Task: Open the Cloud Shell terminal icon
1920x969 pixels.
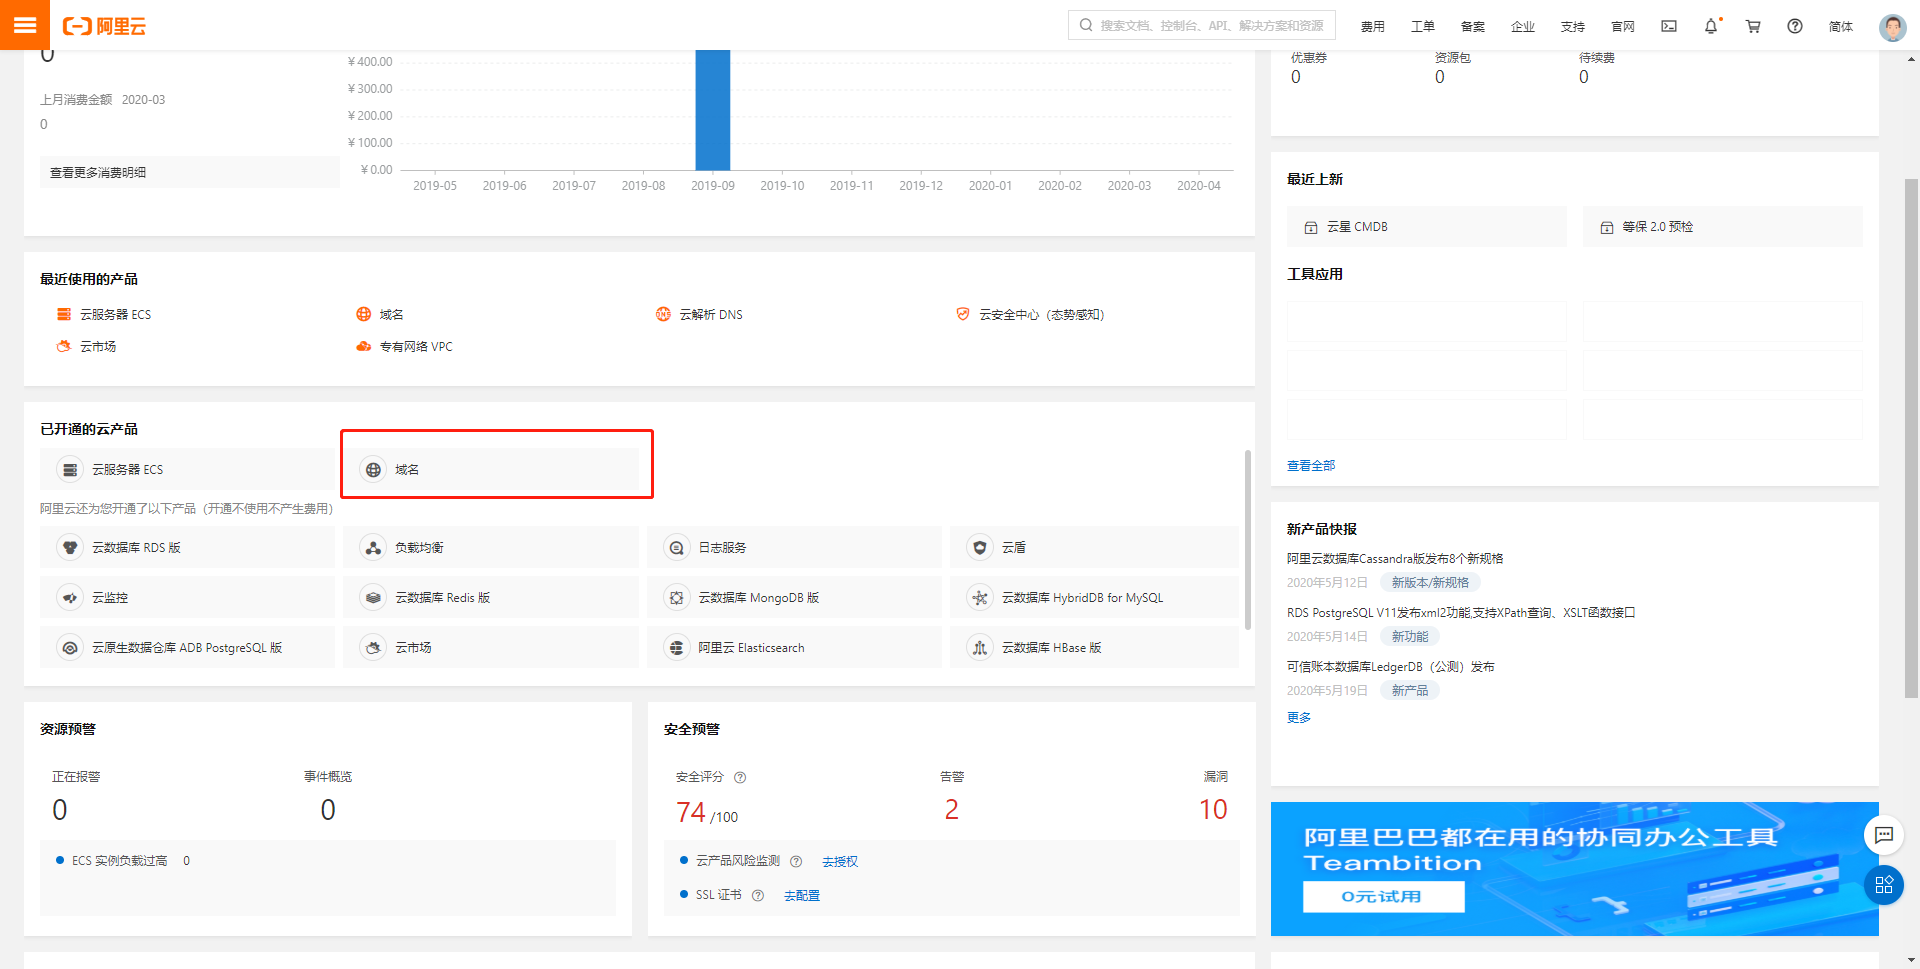Action: pyautogui.click(x=1669, y=26)
